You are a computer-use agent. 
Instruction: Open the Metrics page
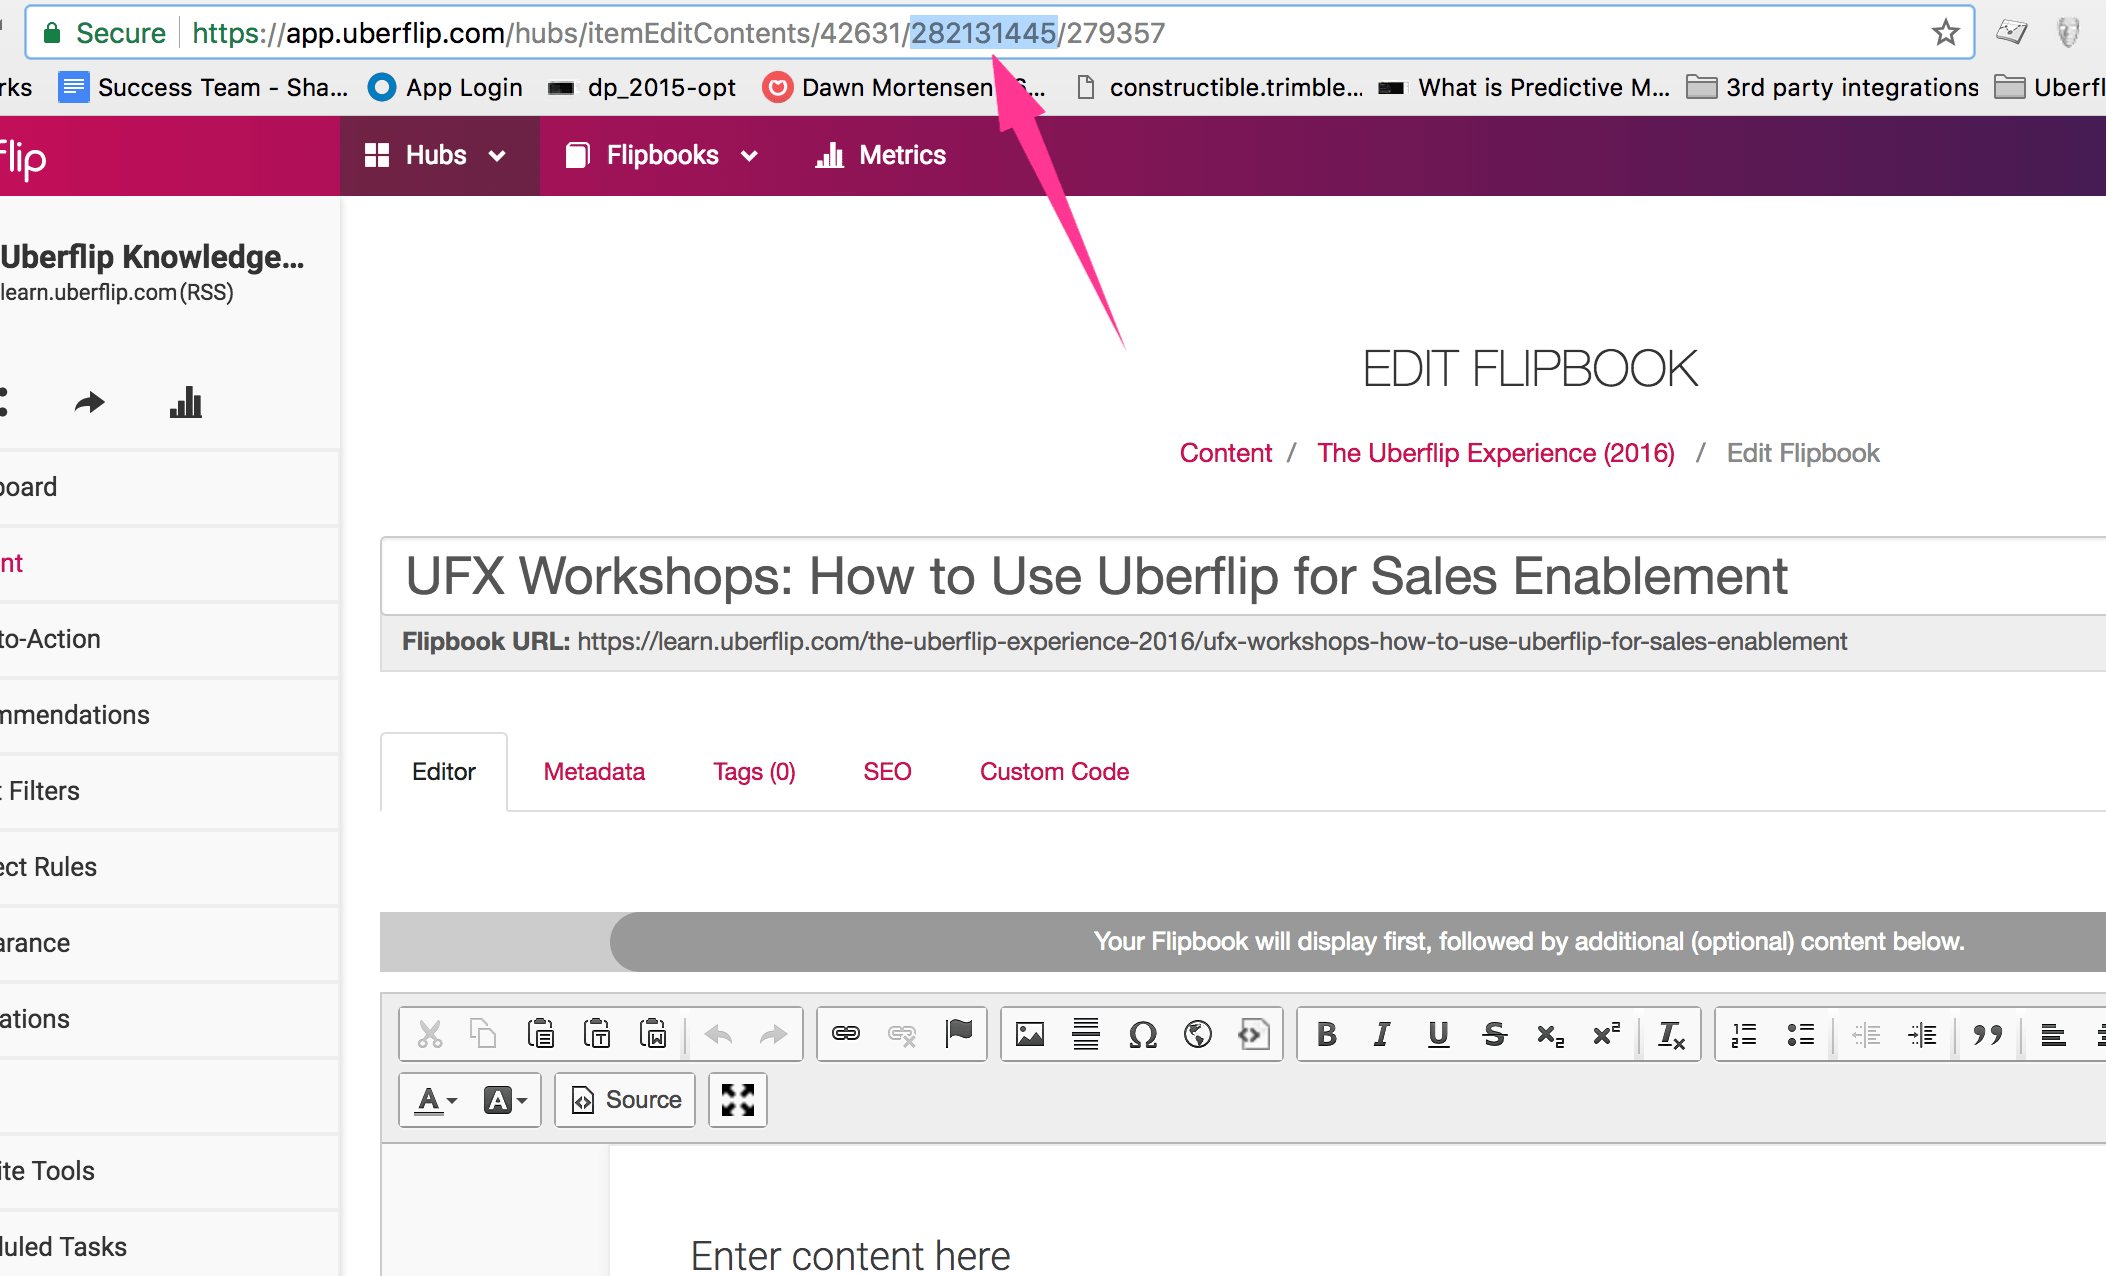click(881, 155)
